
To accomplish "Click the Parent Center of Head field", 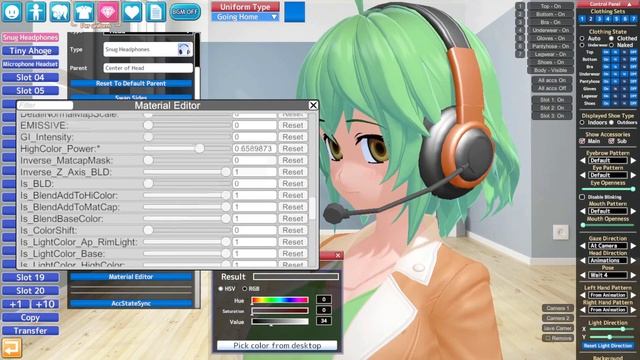I will 148,68.
